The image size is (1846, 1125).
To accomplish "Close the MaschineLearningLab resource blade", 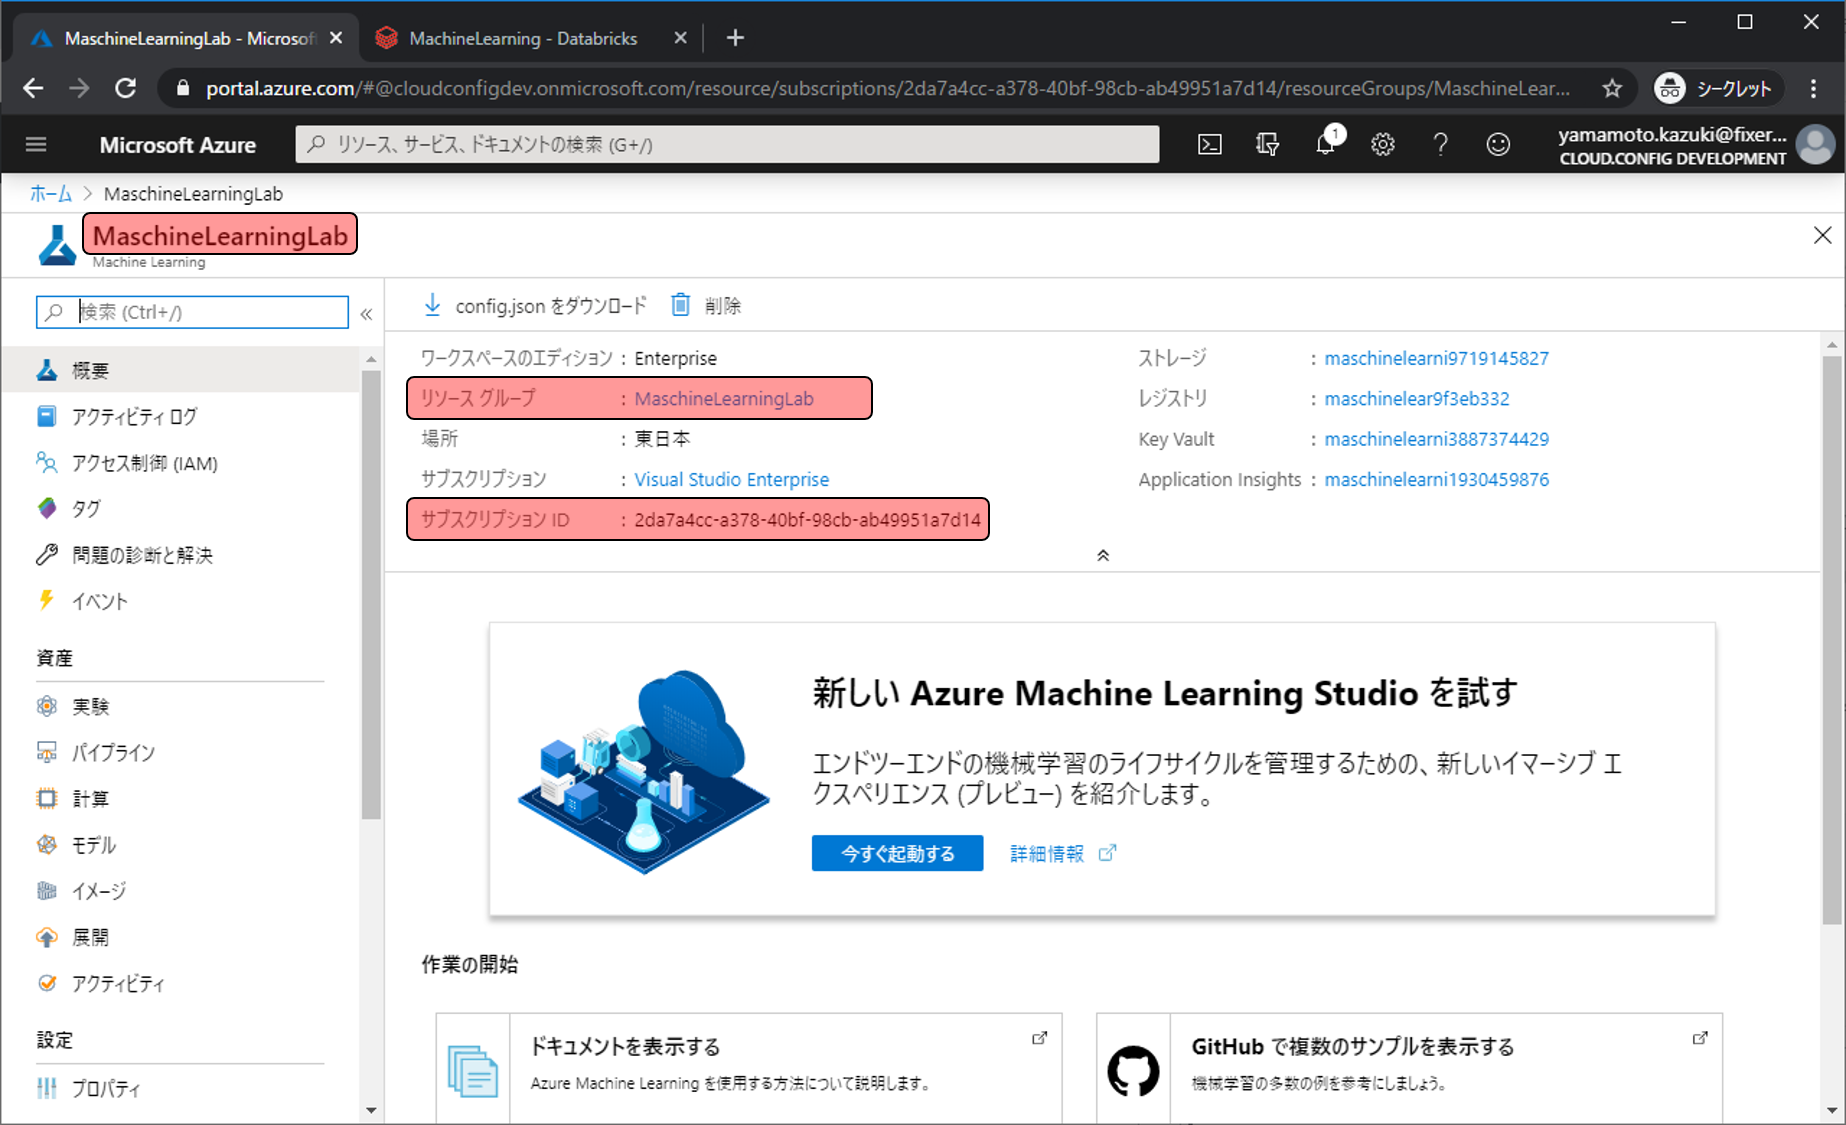I will click(x=1822, y=235).
